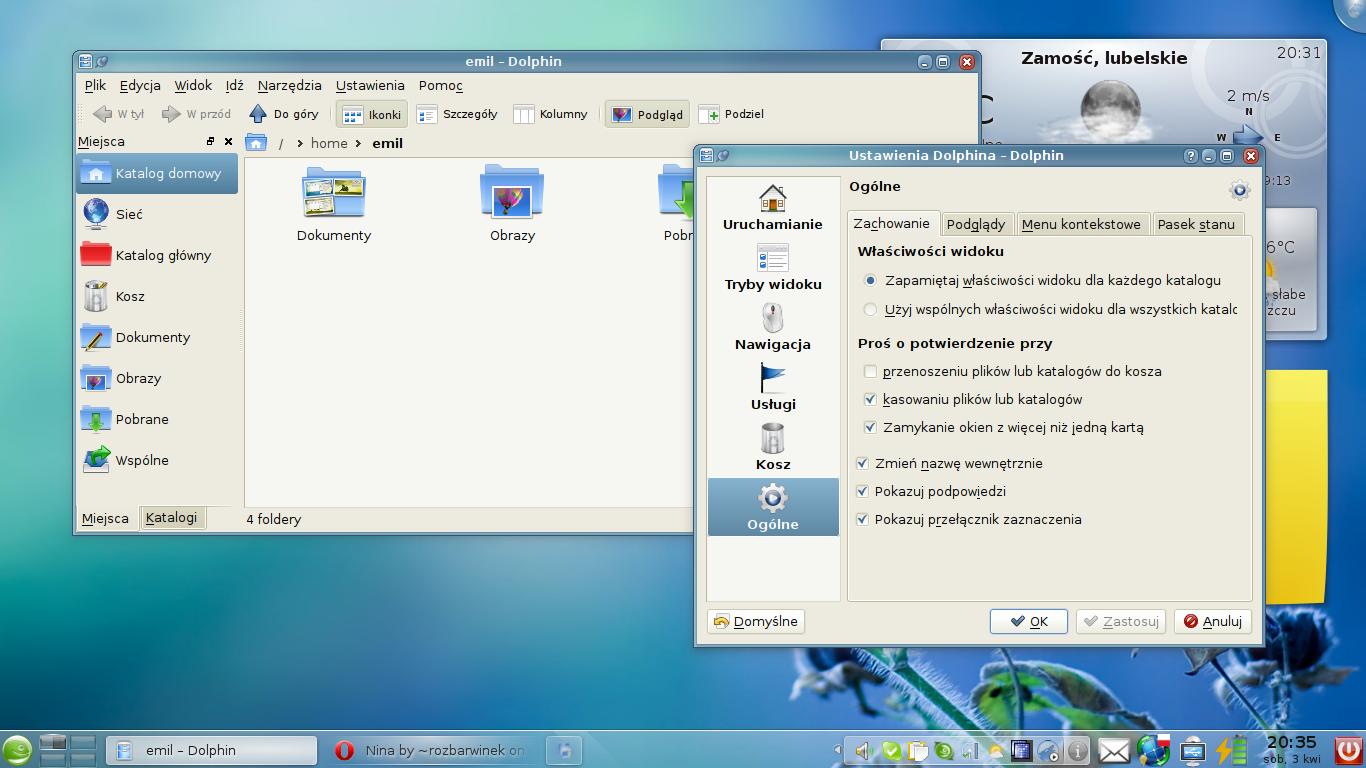Click the help question-mark button in dialog title bar
The image size is (1366, 768).
1190,156
